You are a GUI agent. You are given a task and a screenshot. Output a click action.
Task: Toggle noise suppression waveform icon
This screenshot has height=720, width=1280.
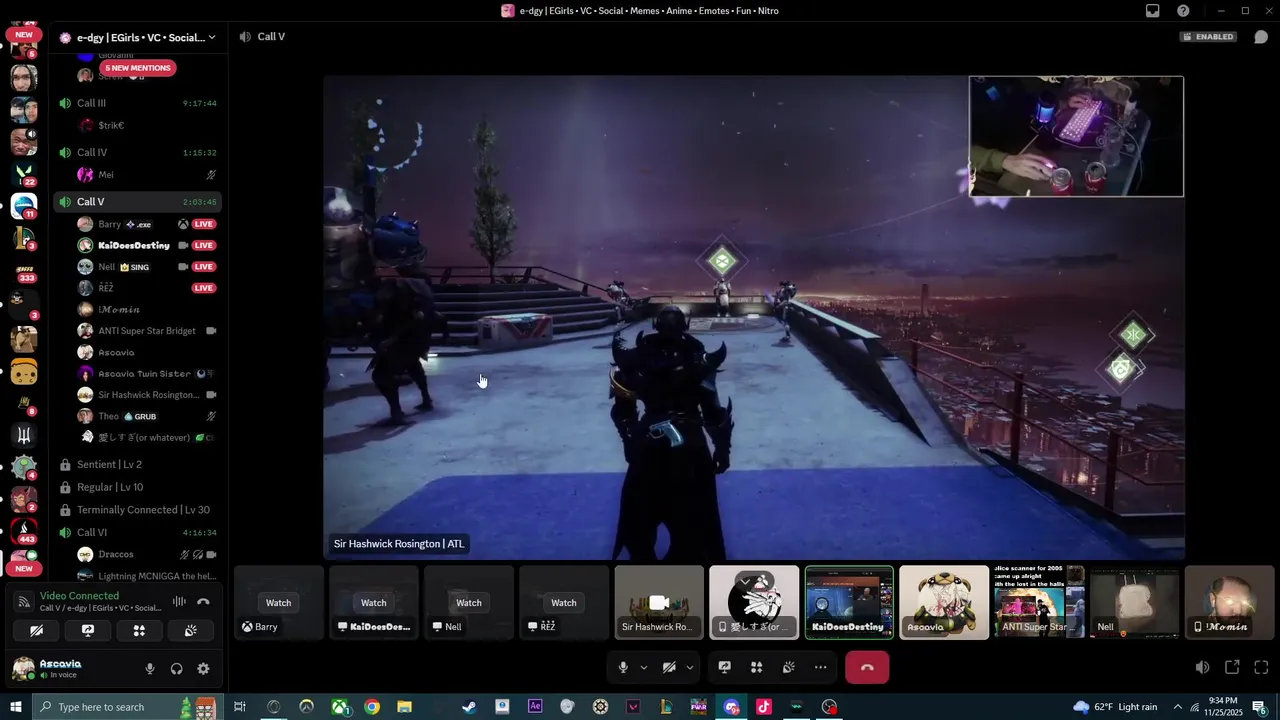pyautogui.click(x=179, y=601)
